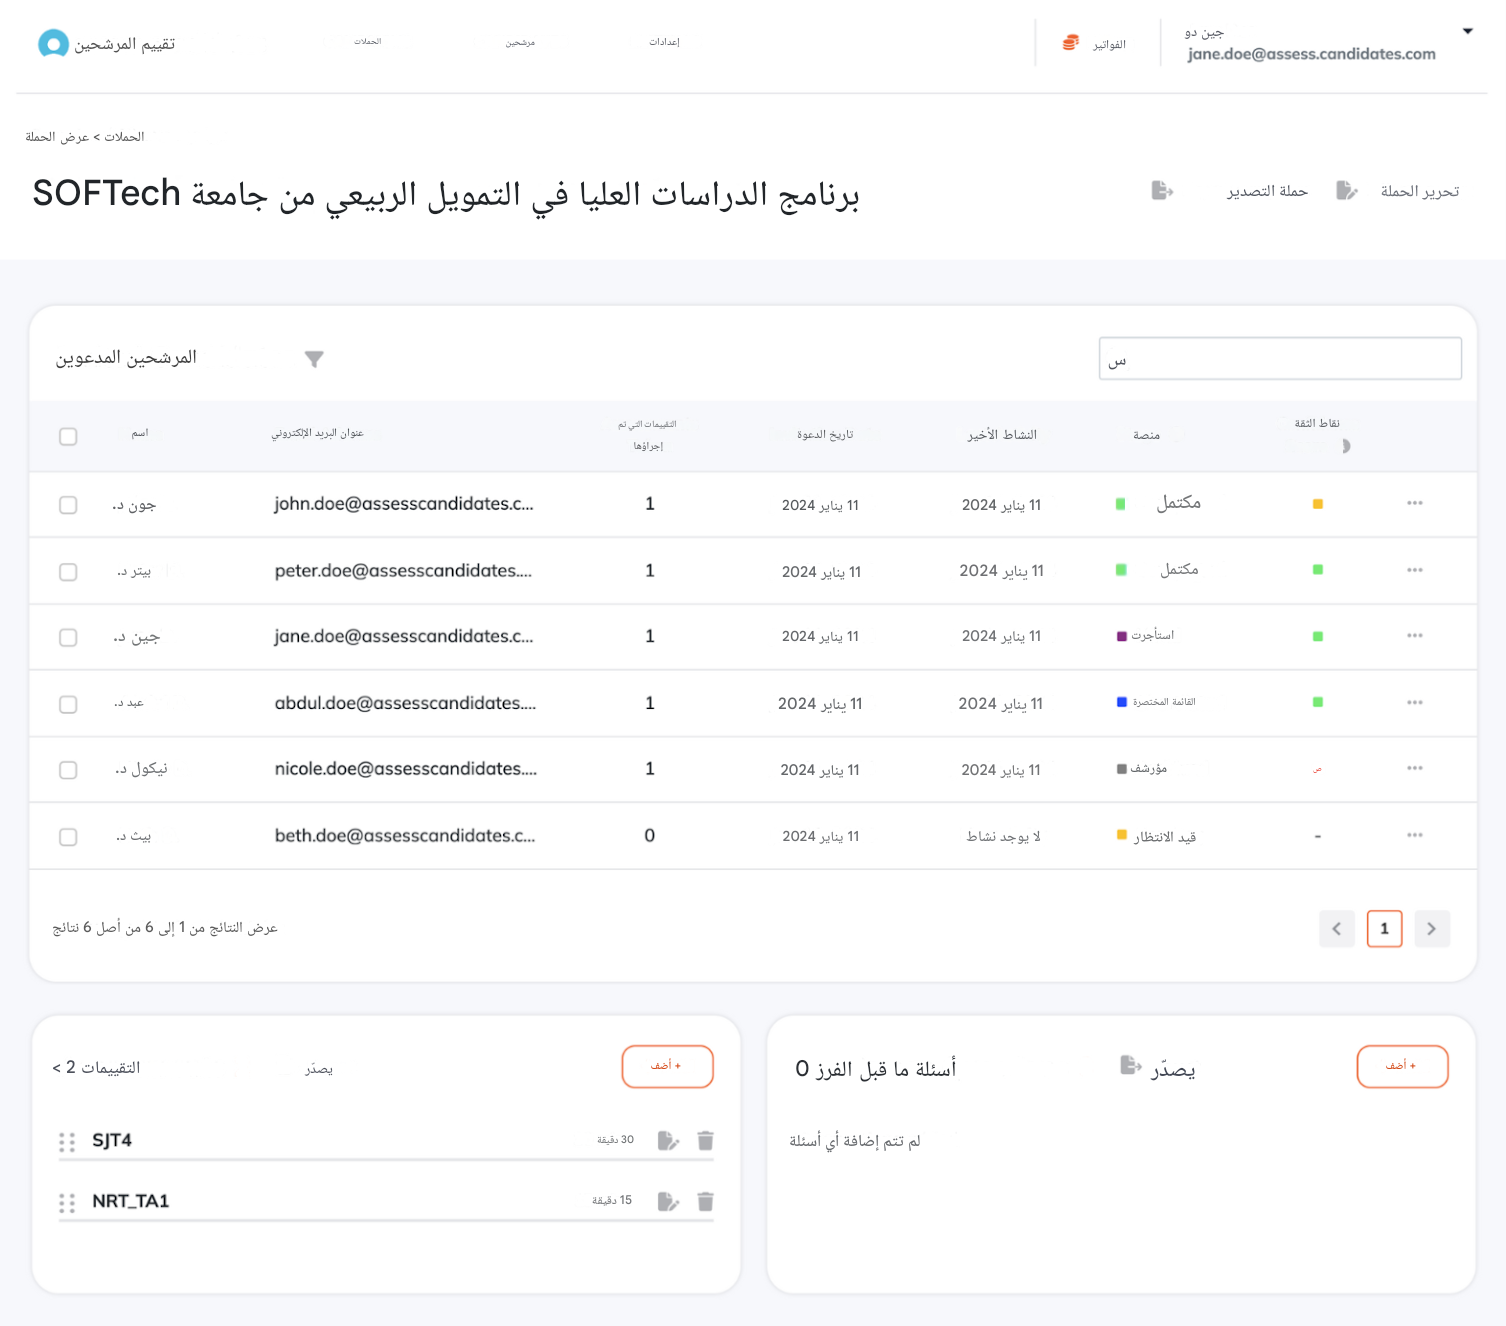Click the export icon beside حملة التصدير
1506x1326 pixels.
coord(1162,190)
